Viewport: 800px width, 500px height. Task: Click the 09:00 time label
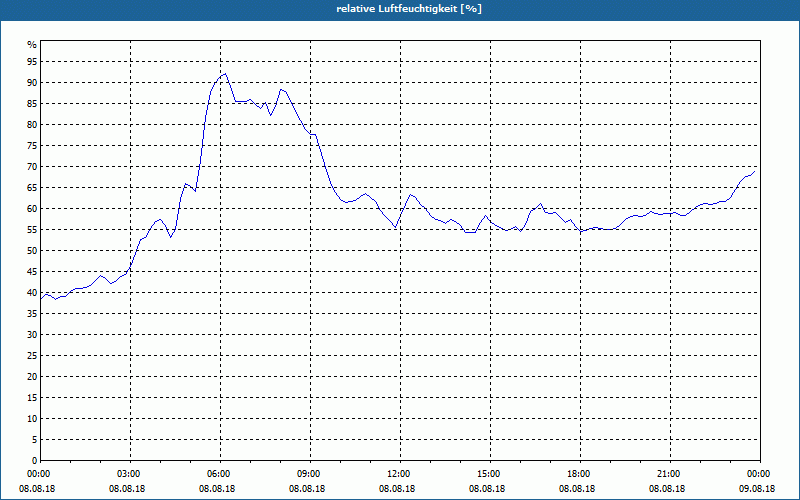tap(310, 474)
